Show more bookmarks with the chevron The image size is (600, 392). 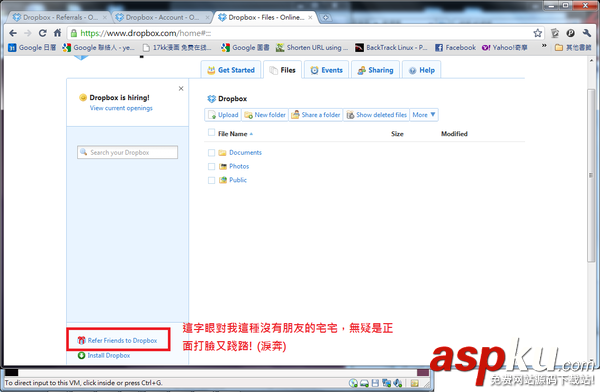(x=544, y=46)
